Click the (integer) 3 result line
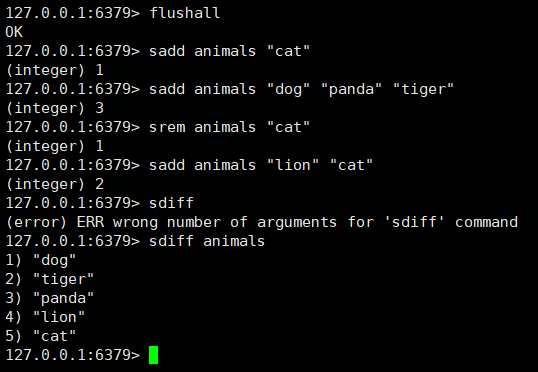538x372 pixels. click(x=55, y=108)
